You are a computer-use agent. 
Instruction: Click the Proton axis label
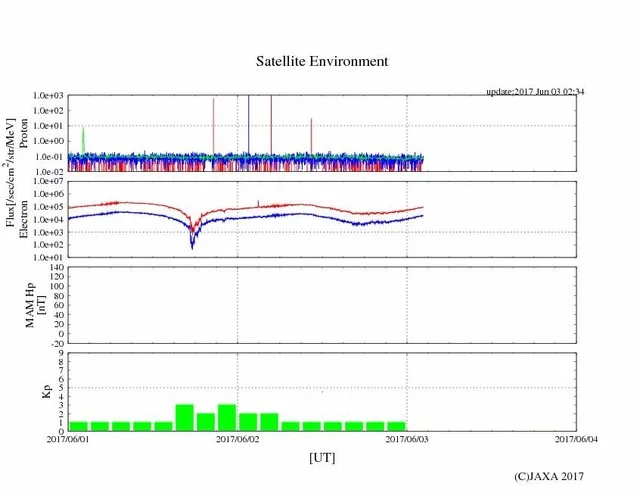point(25,132)
